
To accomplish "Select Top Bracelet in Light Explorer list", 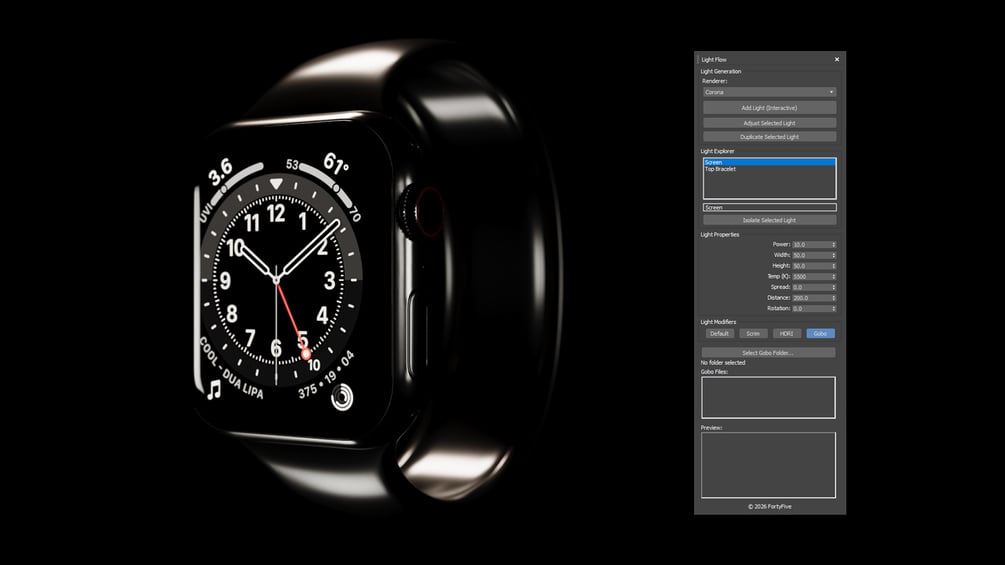I will coord(769,169).
